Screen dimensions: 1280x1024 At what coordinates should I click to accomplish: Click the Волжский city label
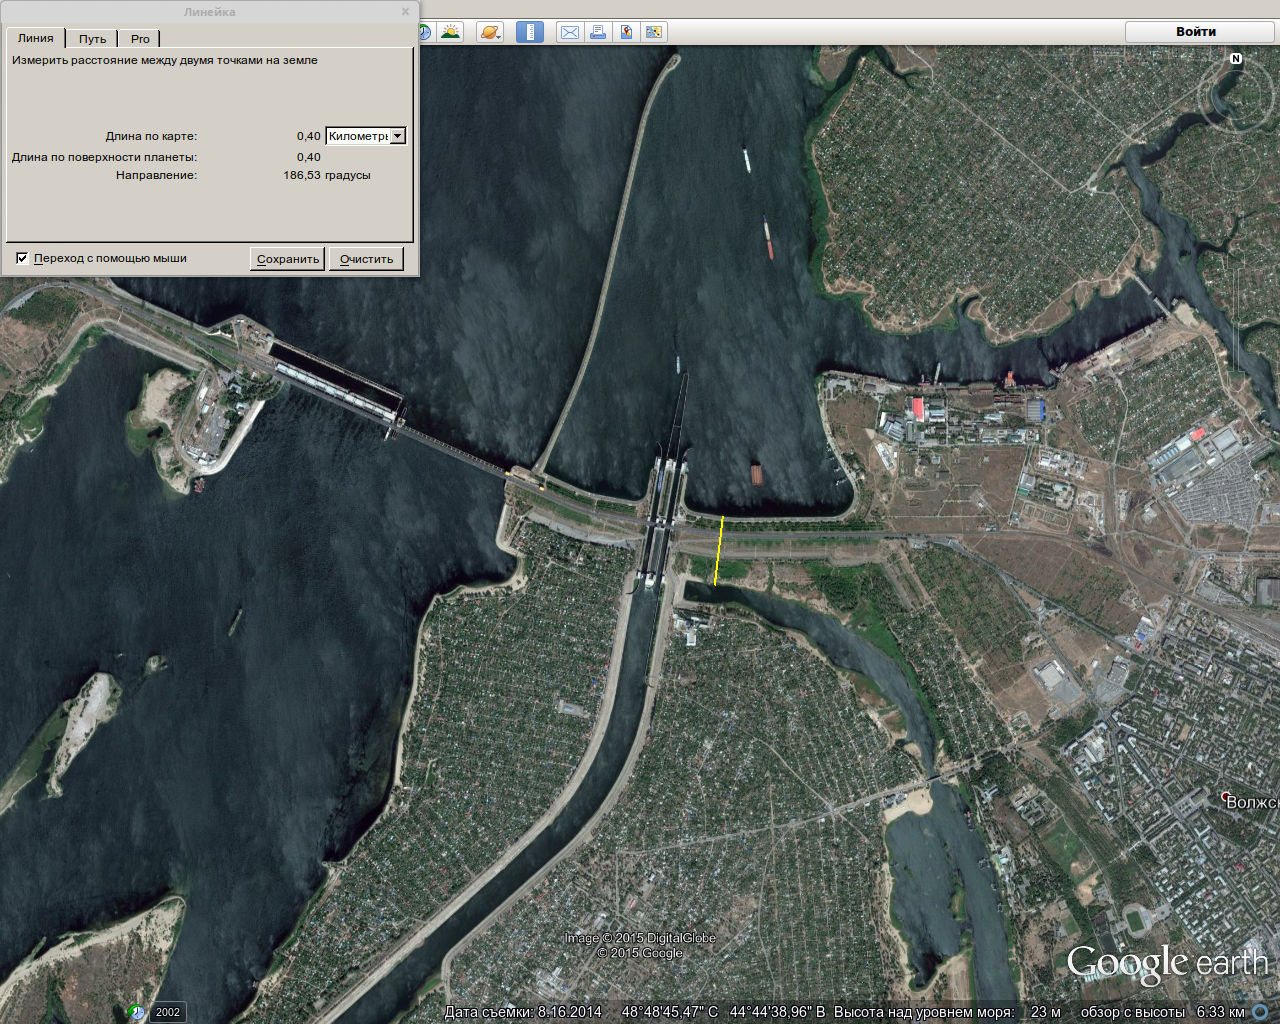coord(1252,802)
